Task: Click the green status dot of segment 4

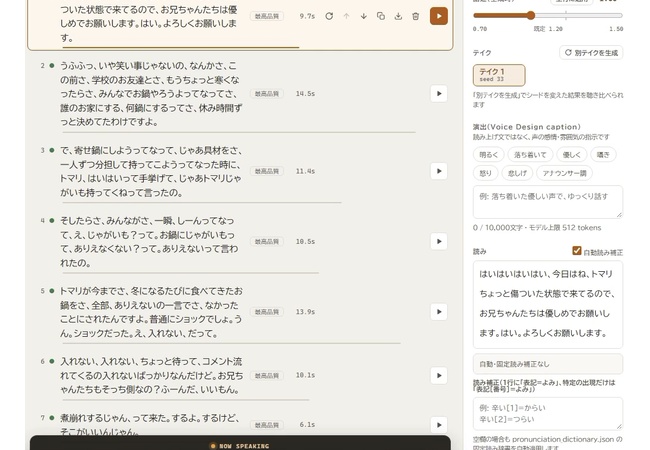Action: (52, 220)
